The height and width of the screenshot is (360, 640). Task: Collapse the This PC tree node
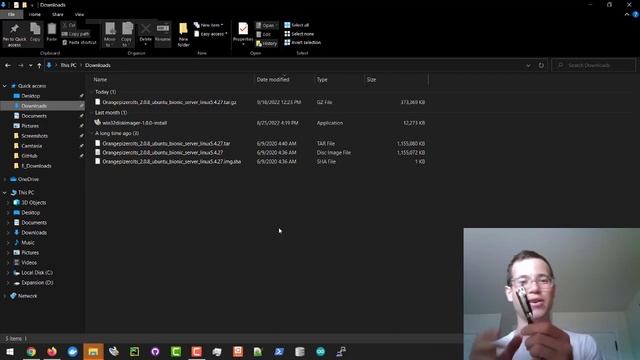coord(5,193)
